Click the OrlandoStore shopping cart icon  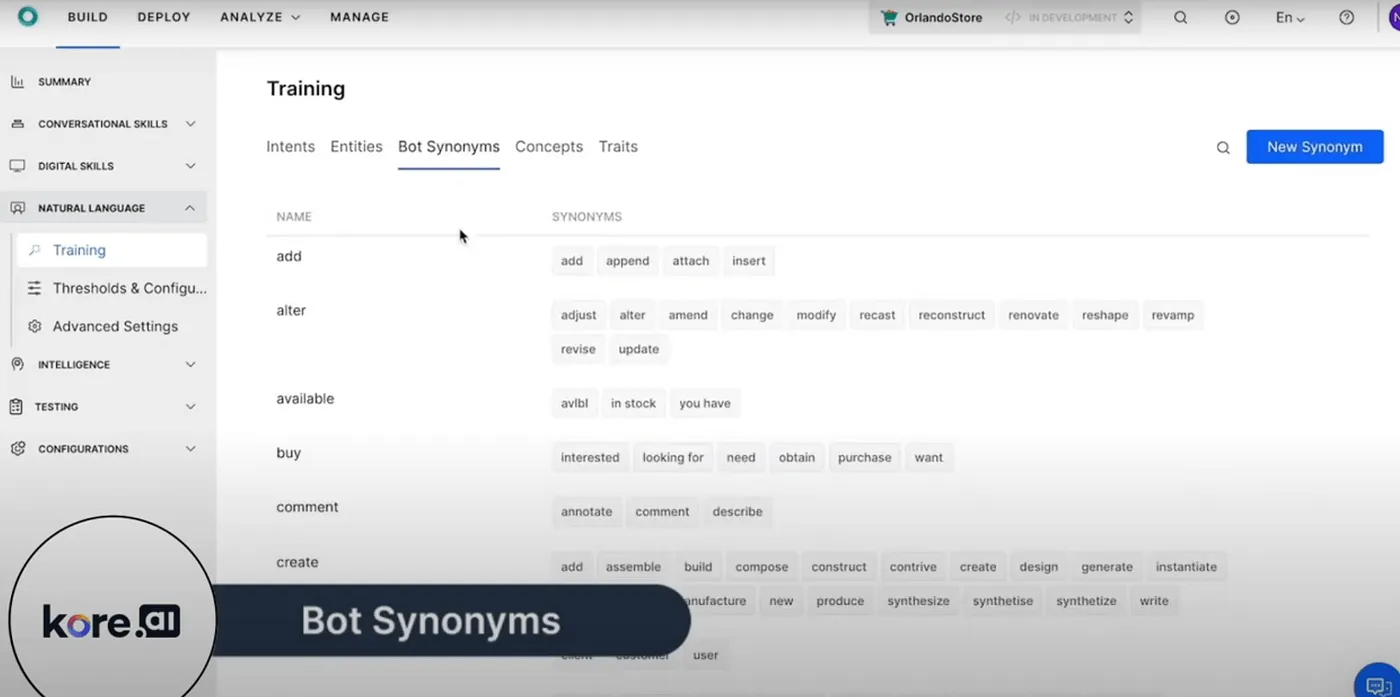click(x=888, y=17)
